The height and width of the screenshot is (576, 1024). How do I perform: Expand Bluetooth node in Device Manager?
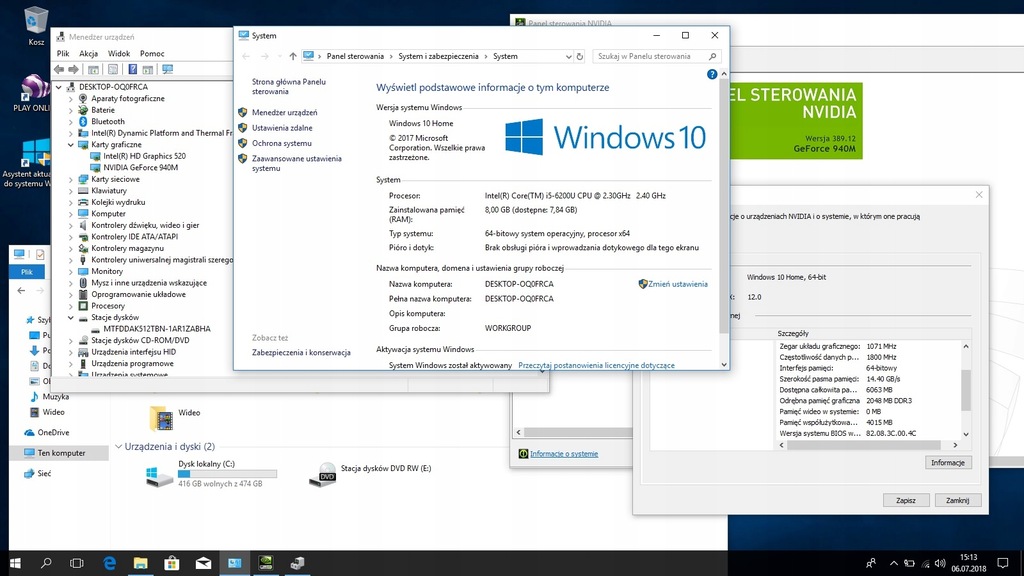tap(71, 121)
